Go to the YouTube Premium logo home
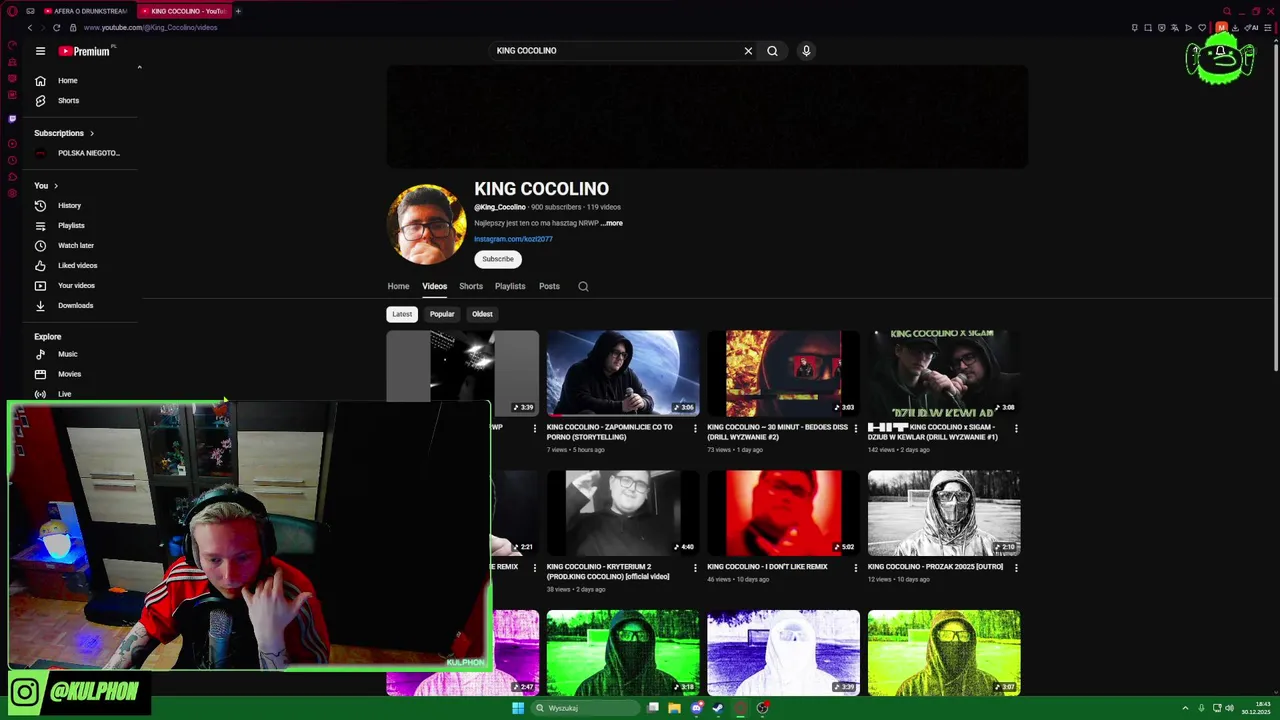Viewport: 1280px width, 720px height. click(84, 51)
